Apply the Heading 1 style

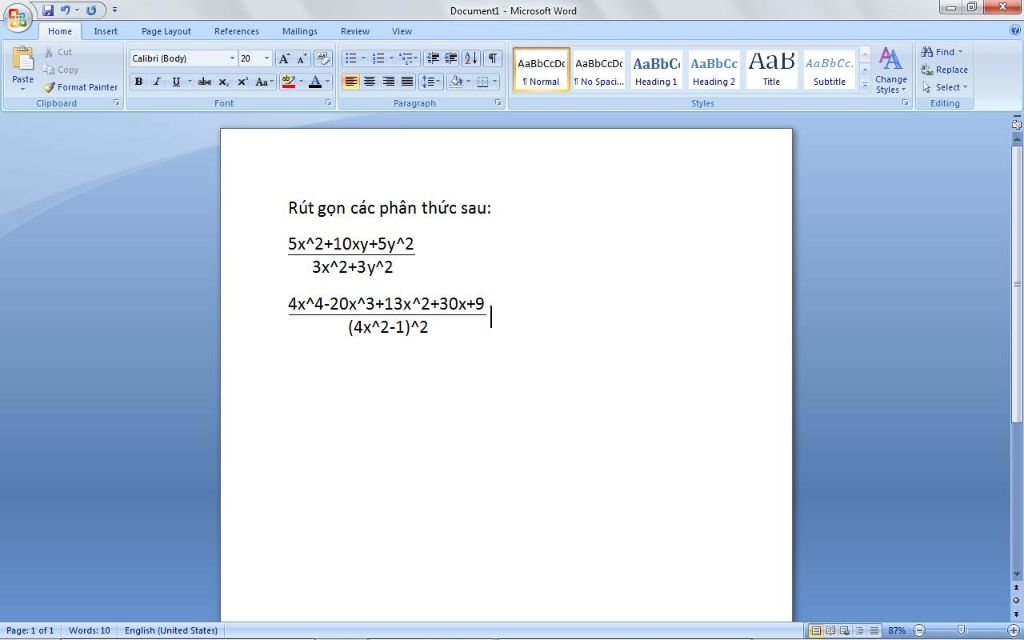[x=656, y=69]
